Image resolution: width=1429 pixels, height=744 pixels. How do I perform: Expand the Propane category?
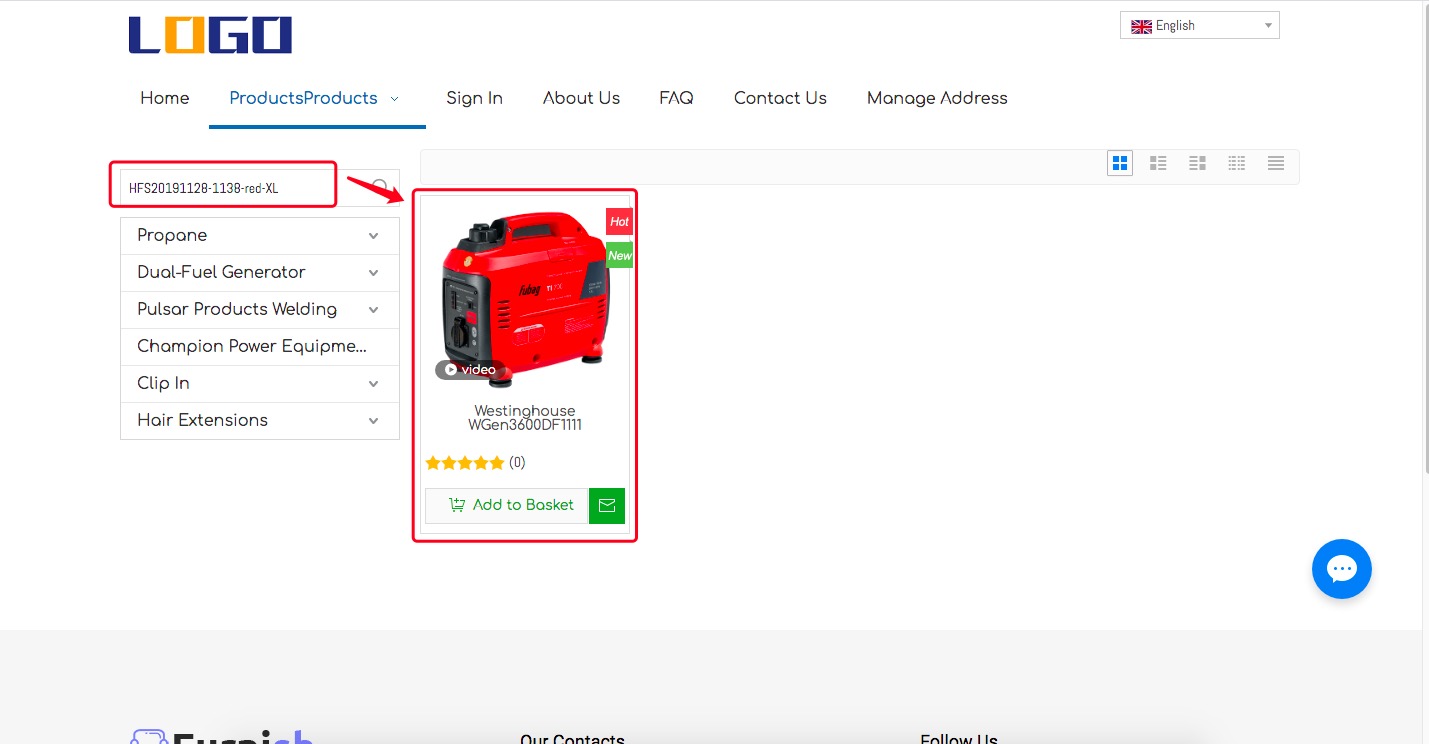pyautogui.click(x=373, y=236)
